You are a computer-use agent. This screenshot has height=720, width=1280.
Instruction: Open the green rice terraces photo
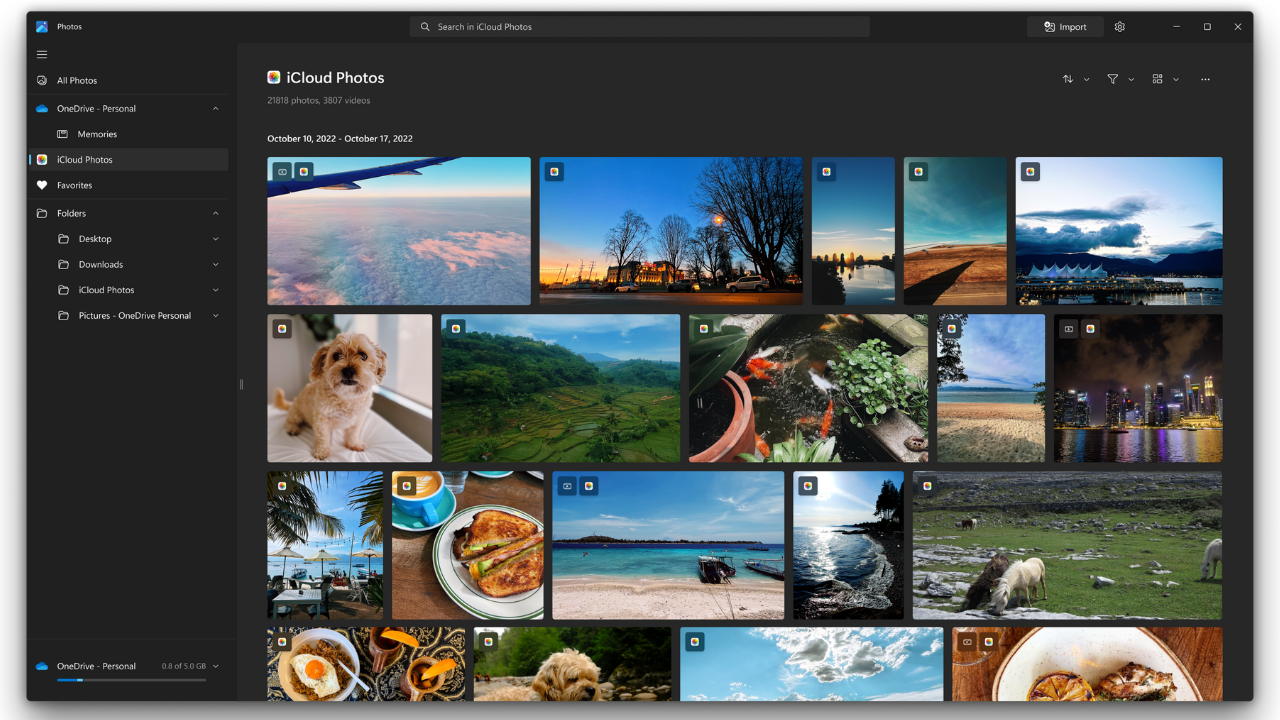click(561, 388)
